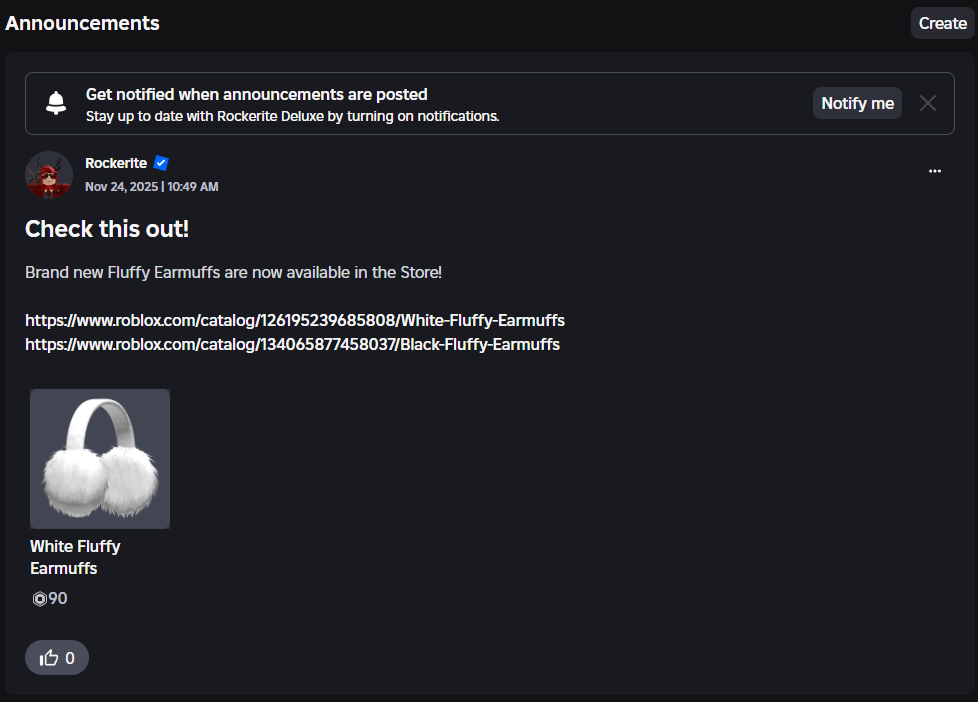Click "Get notified when announcements are posted" text

tap(256, 95)
